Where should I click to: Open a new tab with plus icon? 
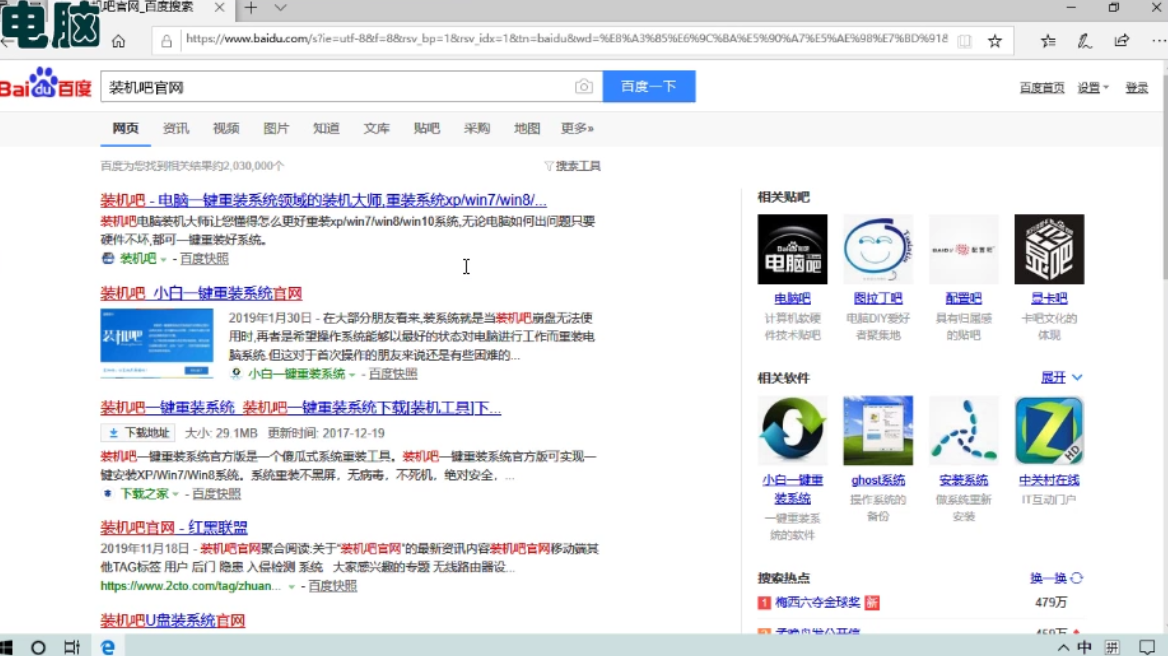251,7
